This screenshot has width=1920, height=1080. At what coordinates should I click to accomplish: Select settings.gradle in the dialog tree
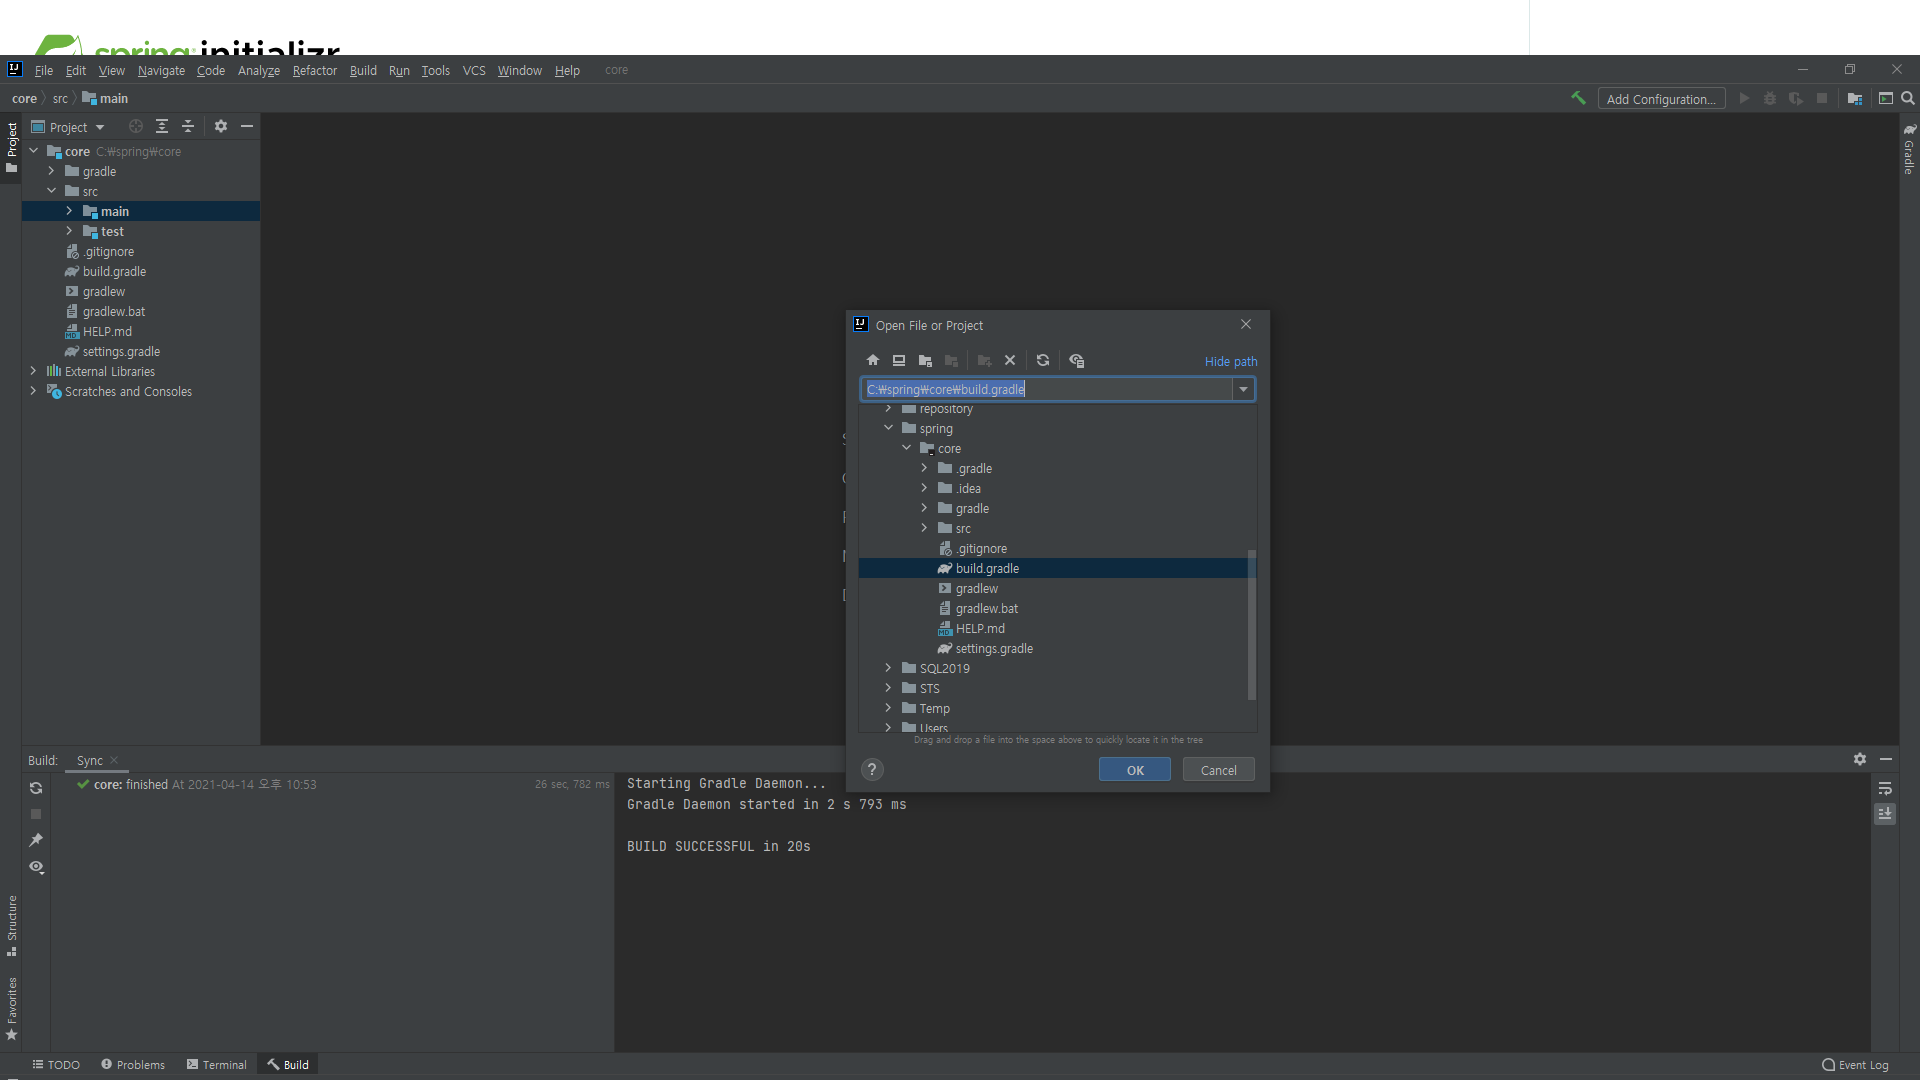pyautogui.click(x=993, y=649)
